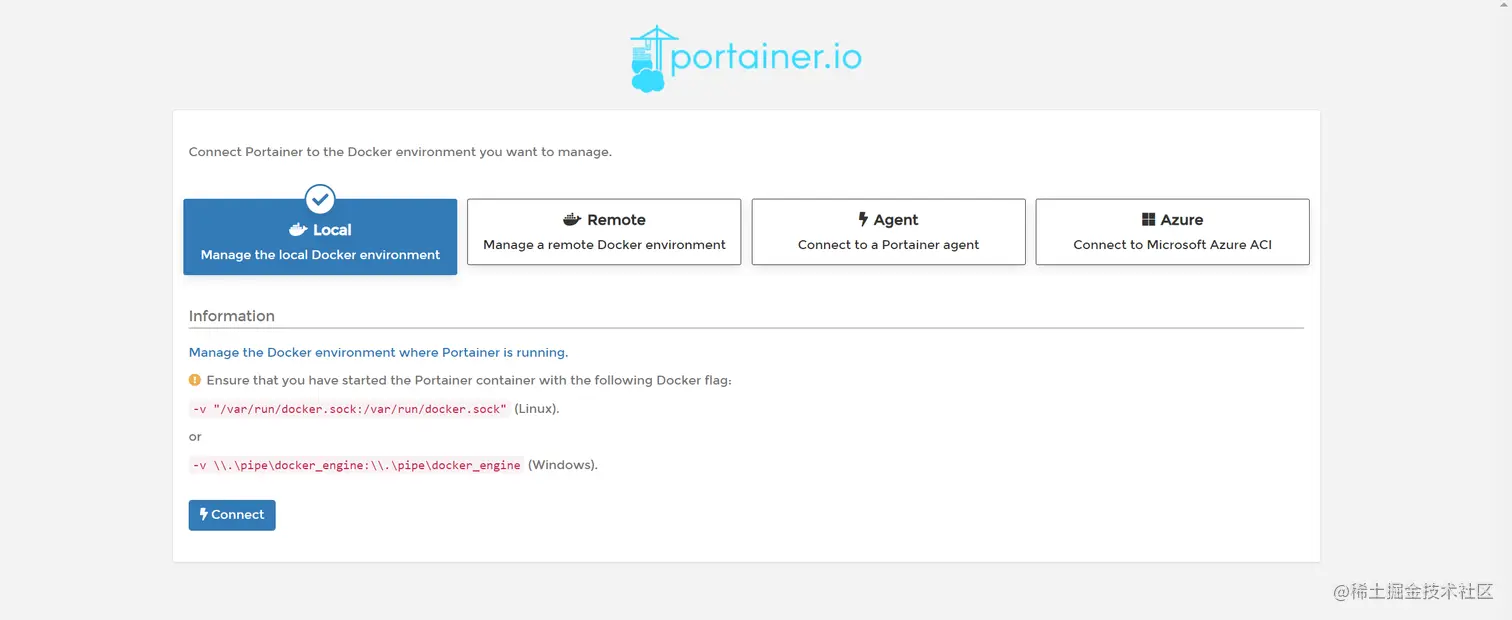Viewport: 1512px width, 620px height.
Task: Click the Portainer crane logo icon
Action: tap(648, 59)
